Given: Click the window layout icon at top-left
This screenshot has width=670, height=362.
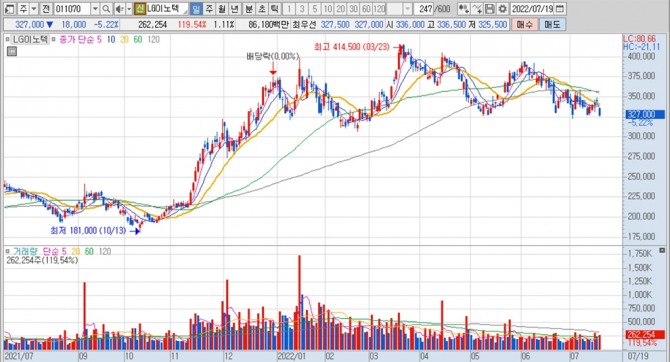Looking at the screenshot, I should click(x=9, y=9).
